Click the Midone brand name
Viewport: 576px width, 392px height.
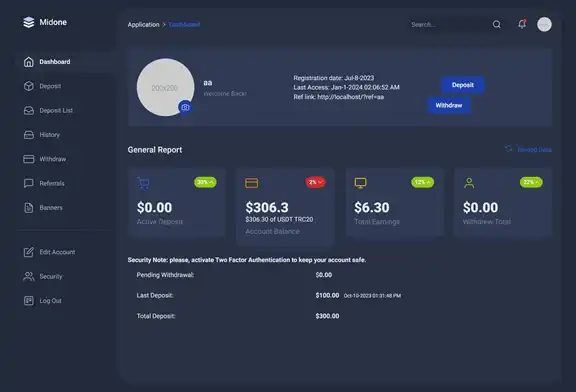[x=53, y=22]
